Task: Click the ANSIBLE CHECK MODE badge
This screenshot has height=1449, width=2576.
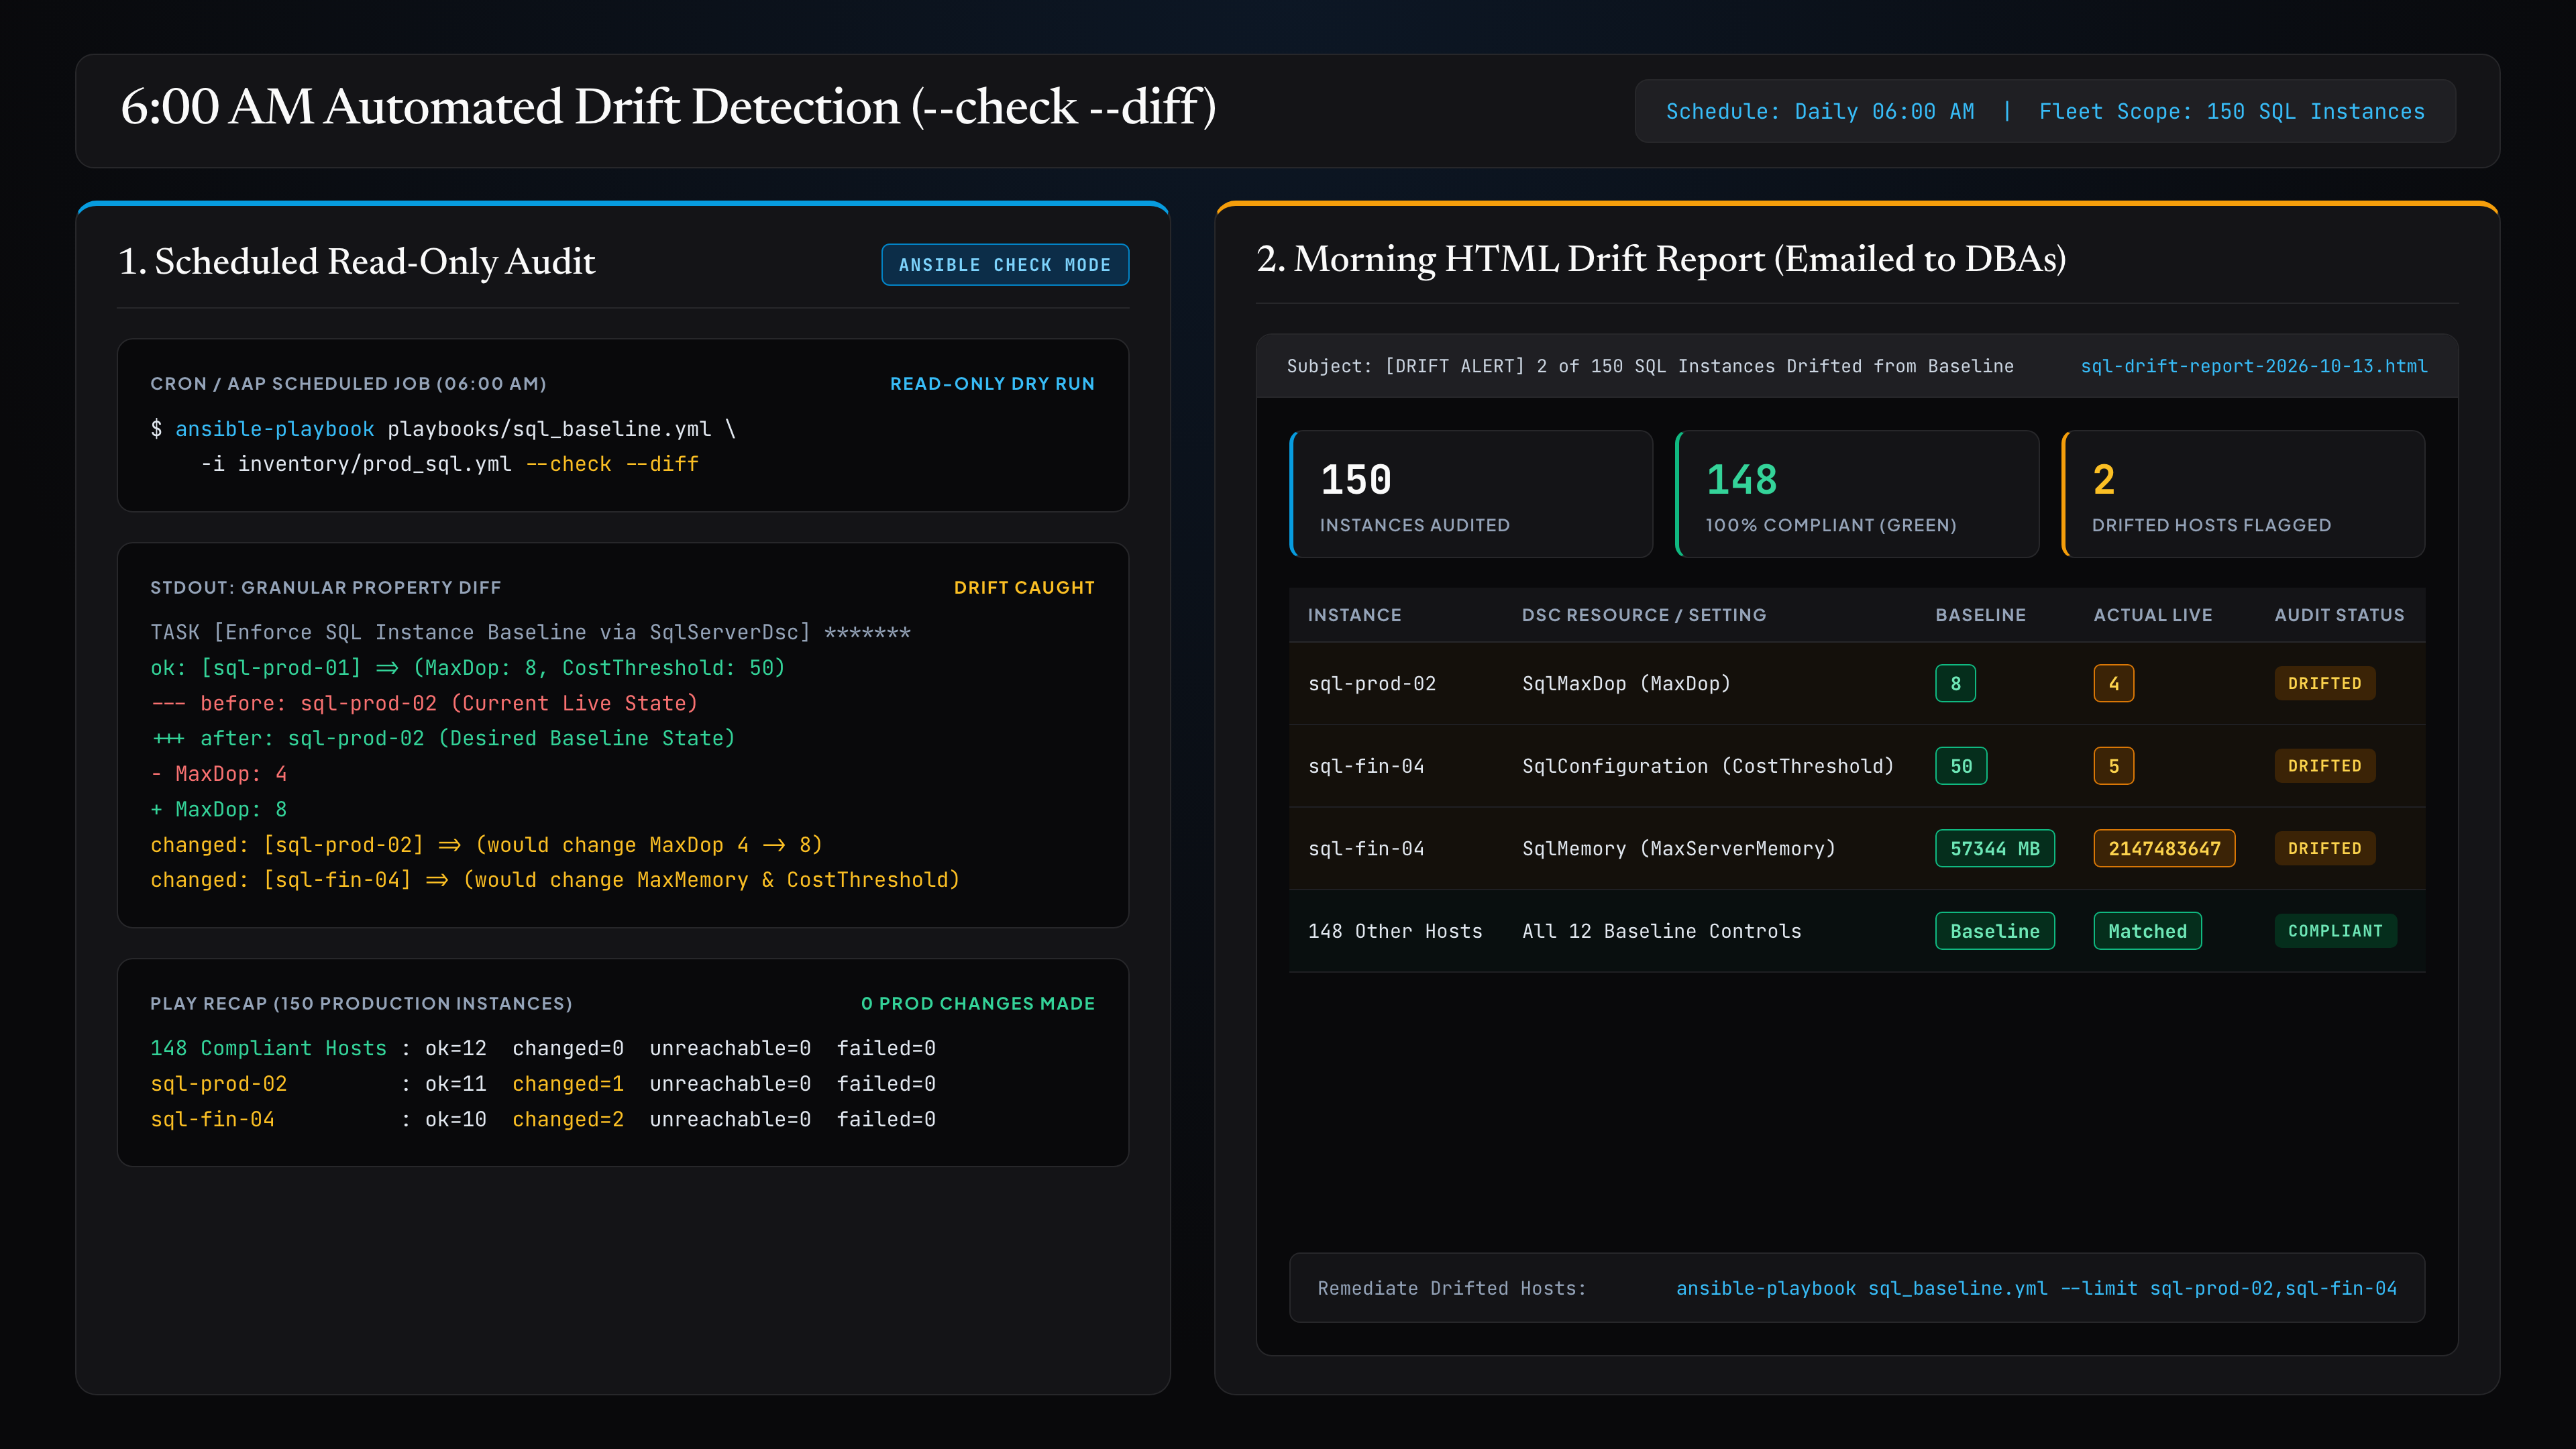Action: tap(1005, 265)
